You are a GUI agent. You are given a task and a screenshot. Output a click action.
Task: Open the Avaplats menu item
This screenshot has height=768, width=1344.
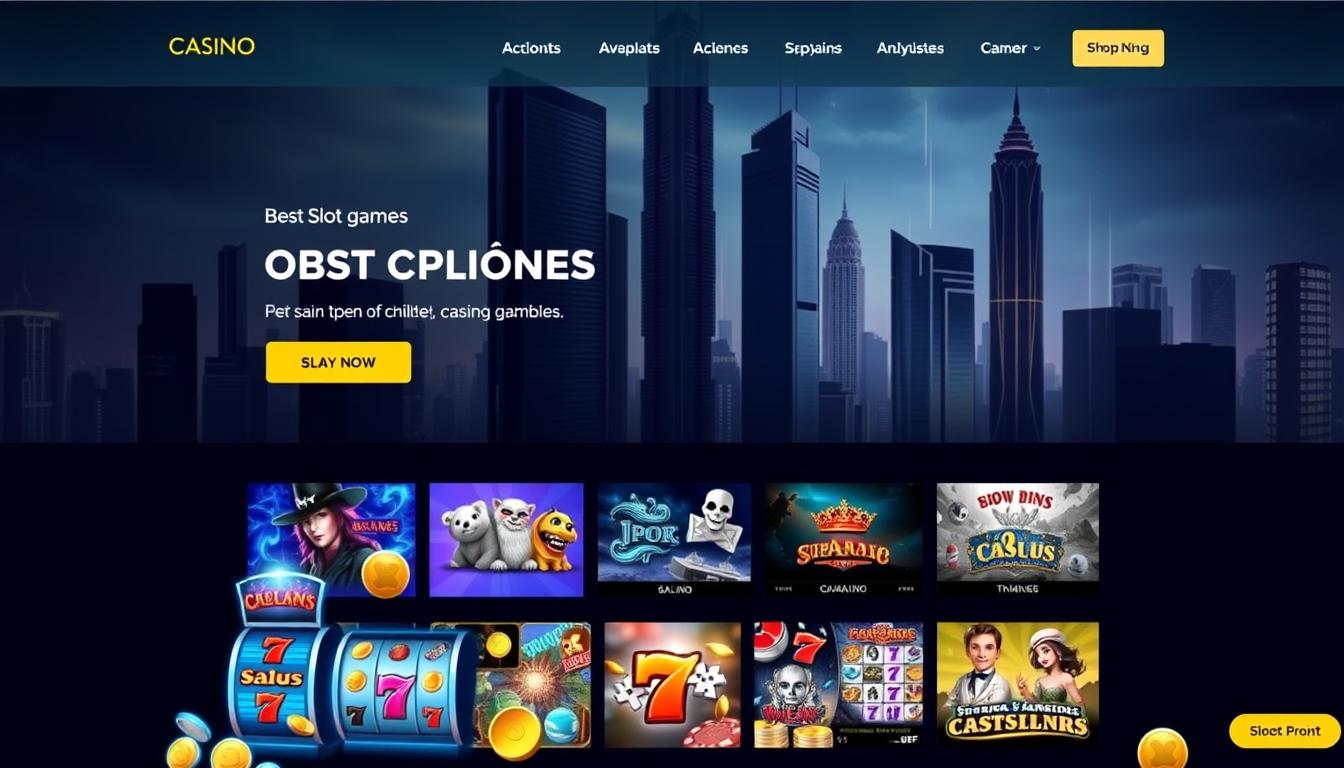629,48
